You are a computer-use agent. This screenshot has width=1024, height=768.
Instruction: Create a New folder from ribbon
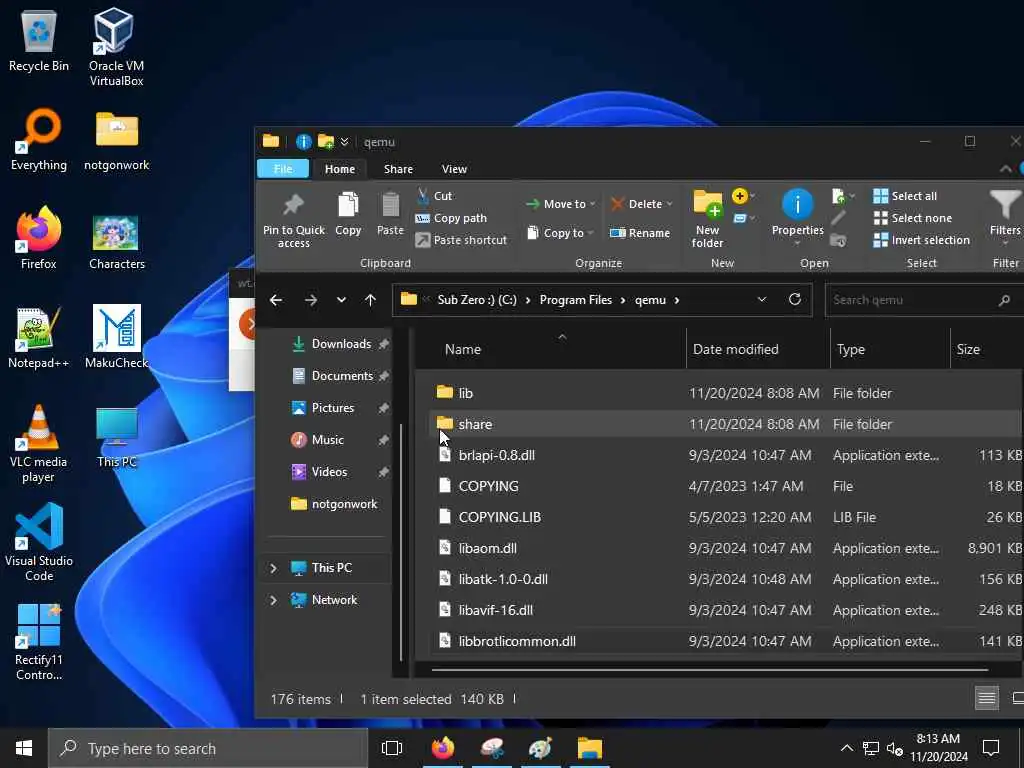707,219
